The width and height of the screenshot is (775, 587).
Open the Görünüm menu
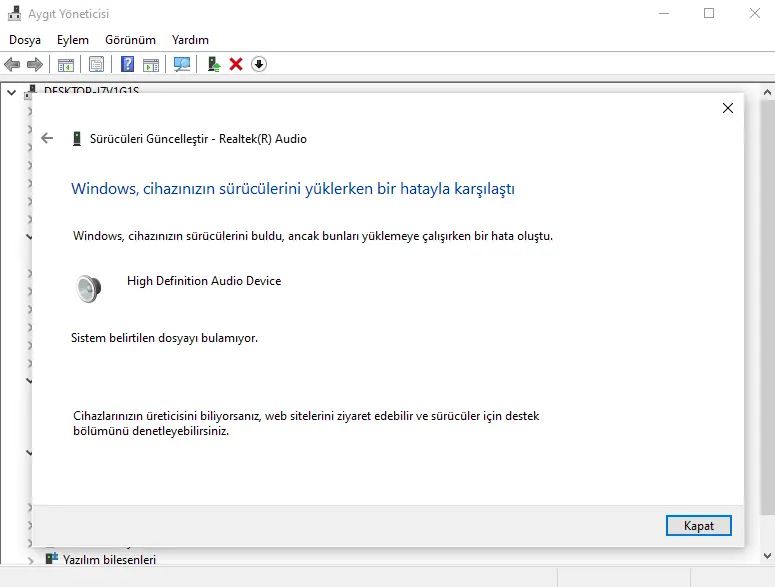pos(130,40)
